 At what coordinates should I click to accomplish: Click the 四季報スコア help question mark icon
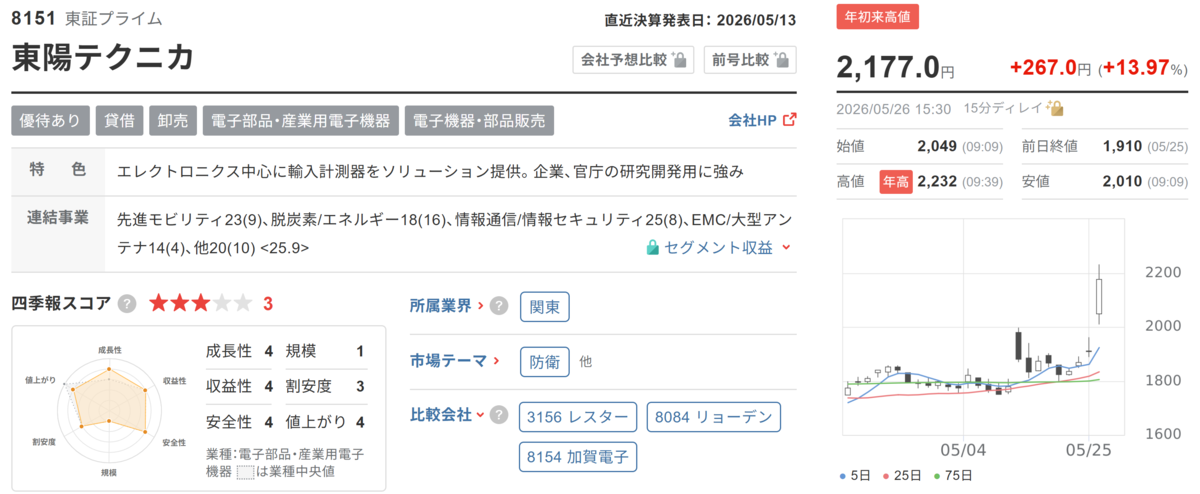[127, 304]
